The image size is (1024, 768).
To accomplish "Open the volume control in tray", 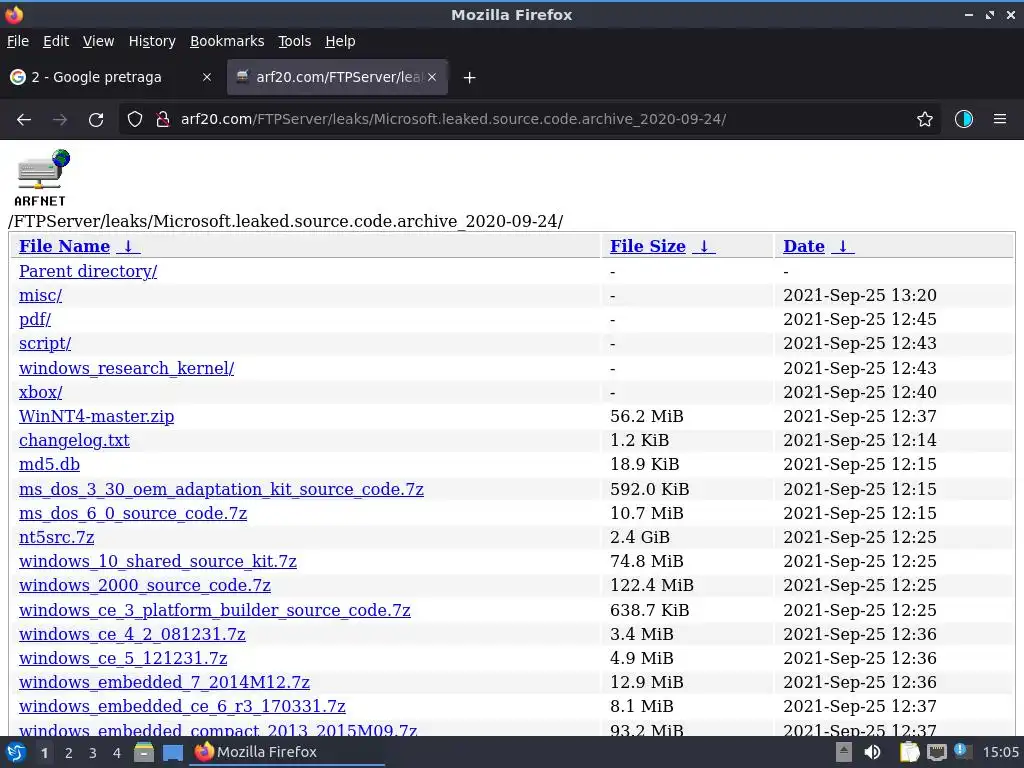I will (x=872, y=752).
